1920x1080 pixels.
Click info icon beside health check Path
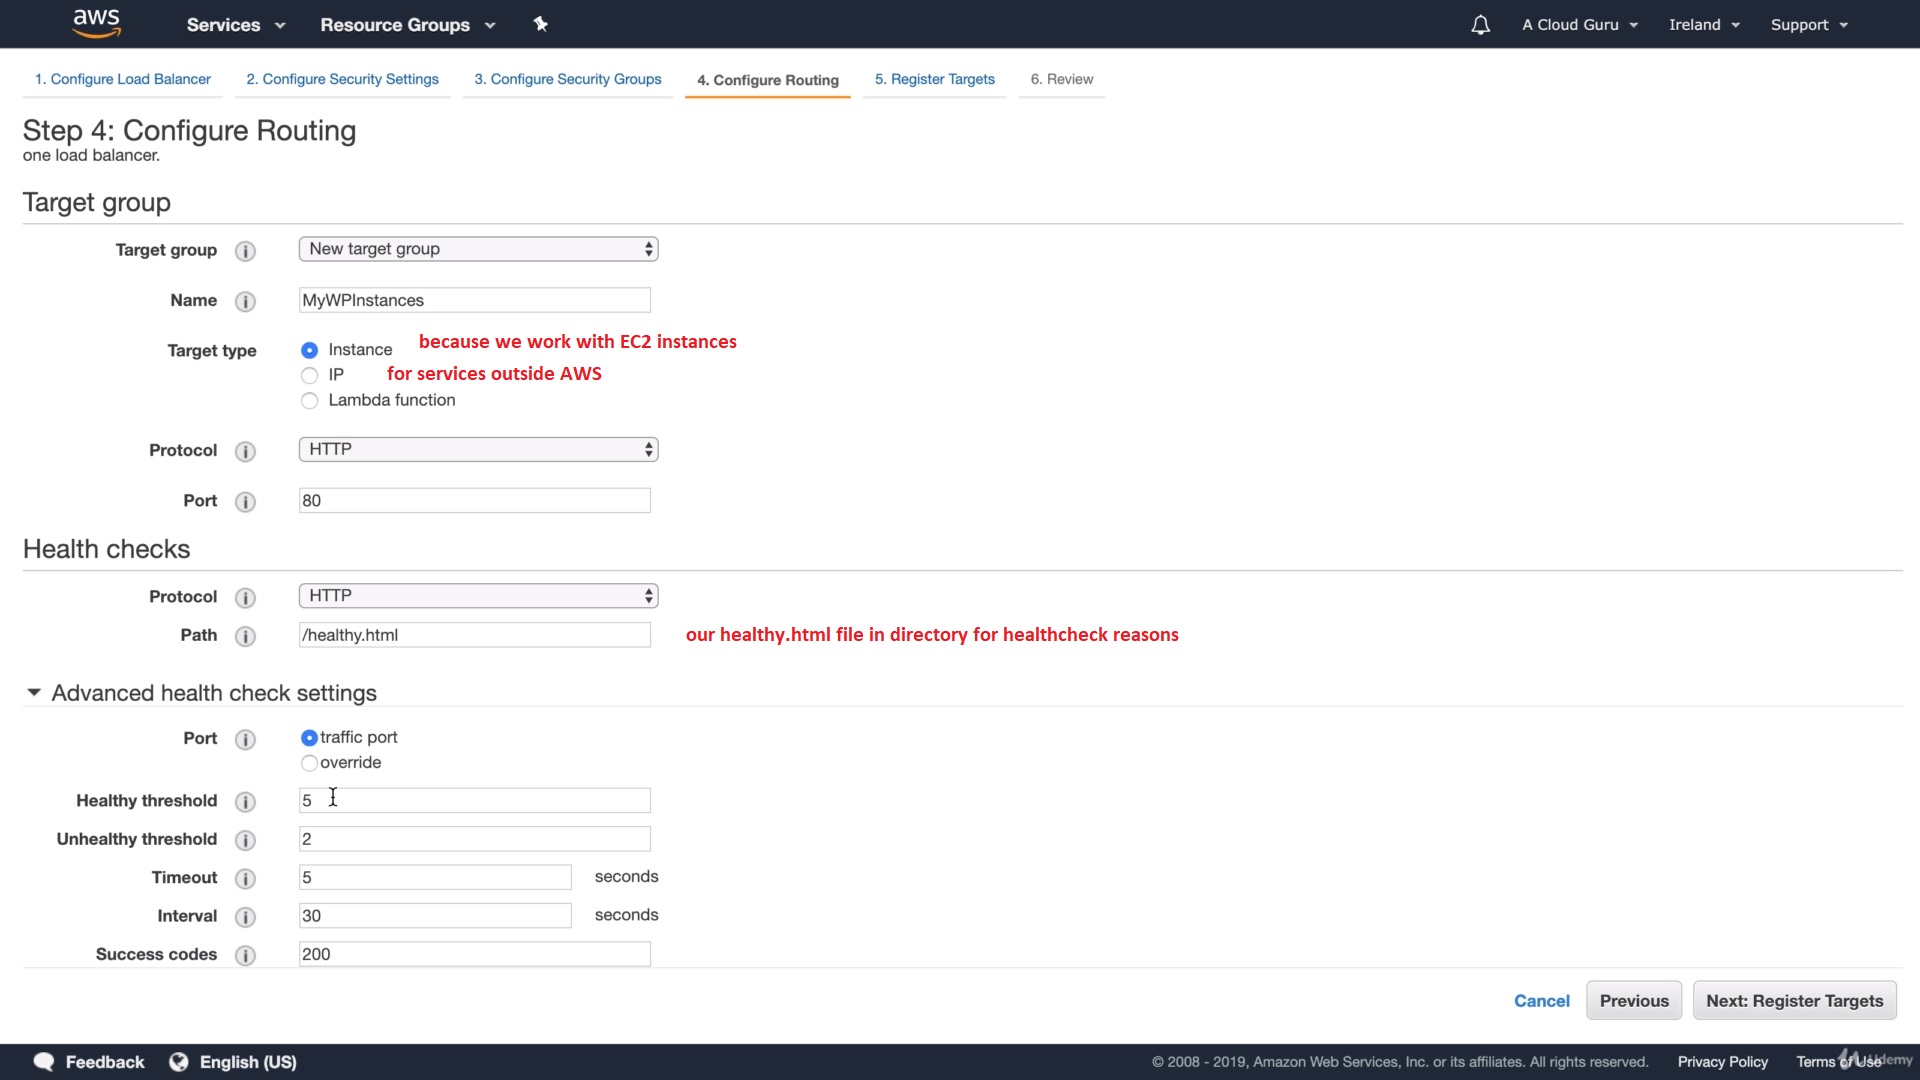pyautogui.click(x=245, y=636)
